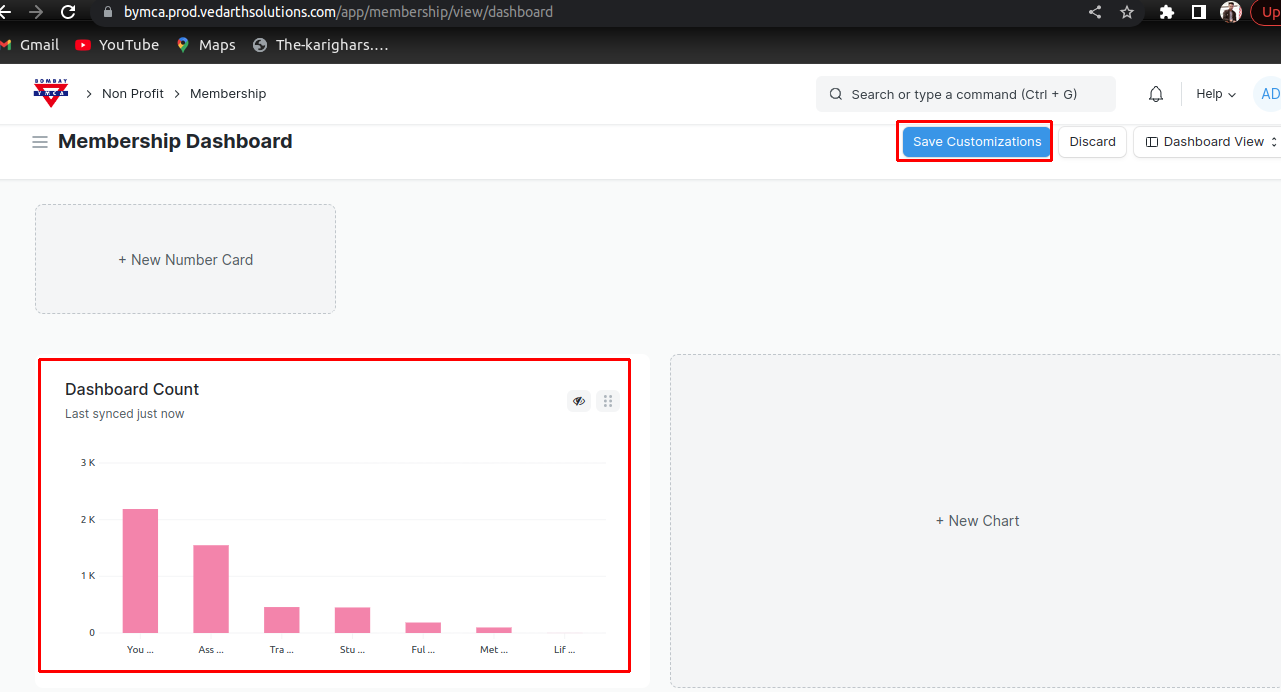Open the Dashboard View selector
The image size is (1281, 692).
1211,142
